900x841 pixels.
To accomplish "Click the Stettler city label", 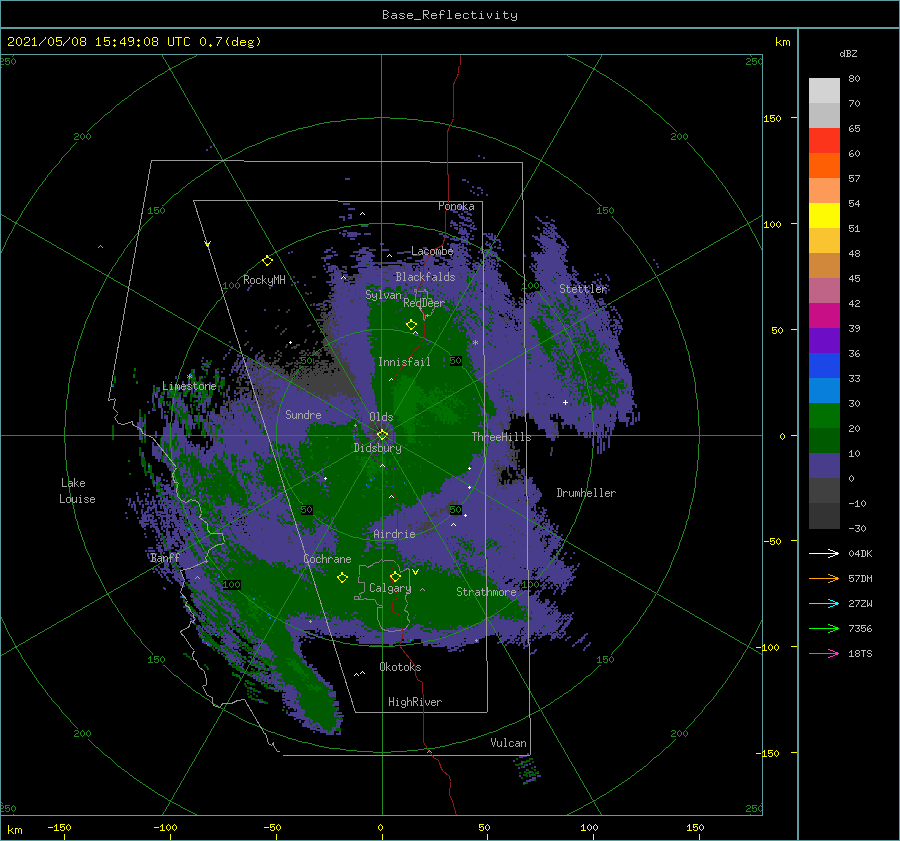I will click(583, 289).
